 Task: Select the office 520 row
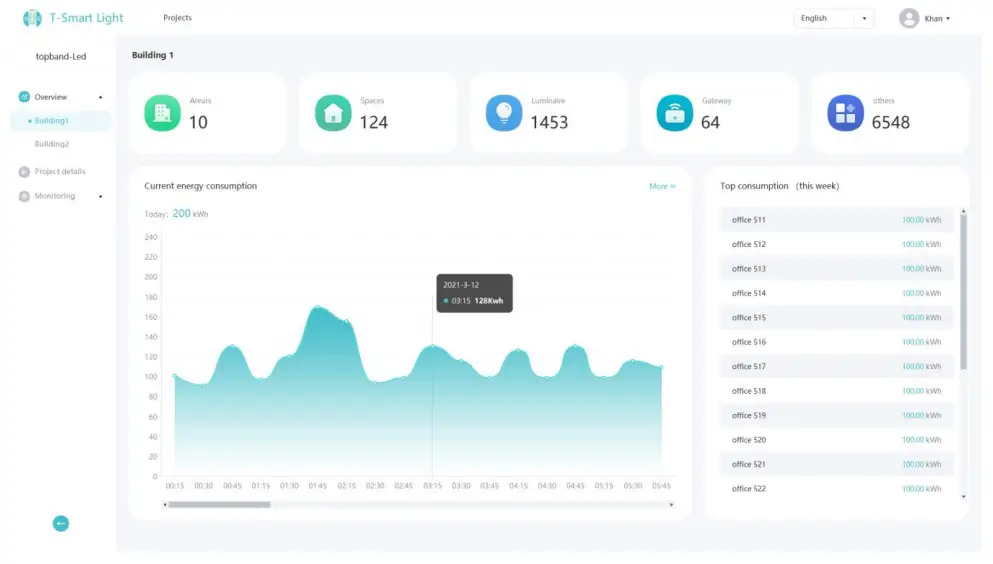pyautogui.click(x=836, y=440)
